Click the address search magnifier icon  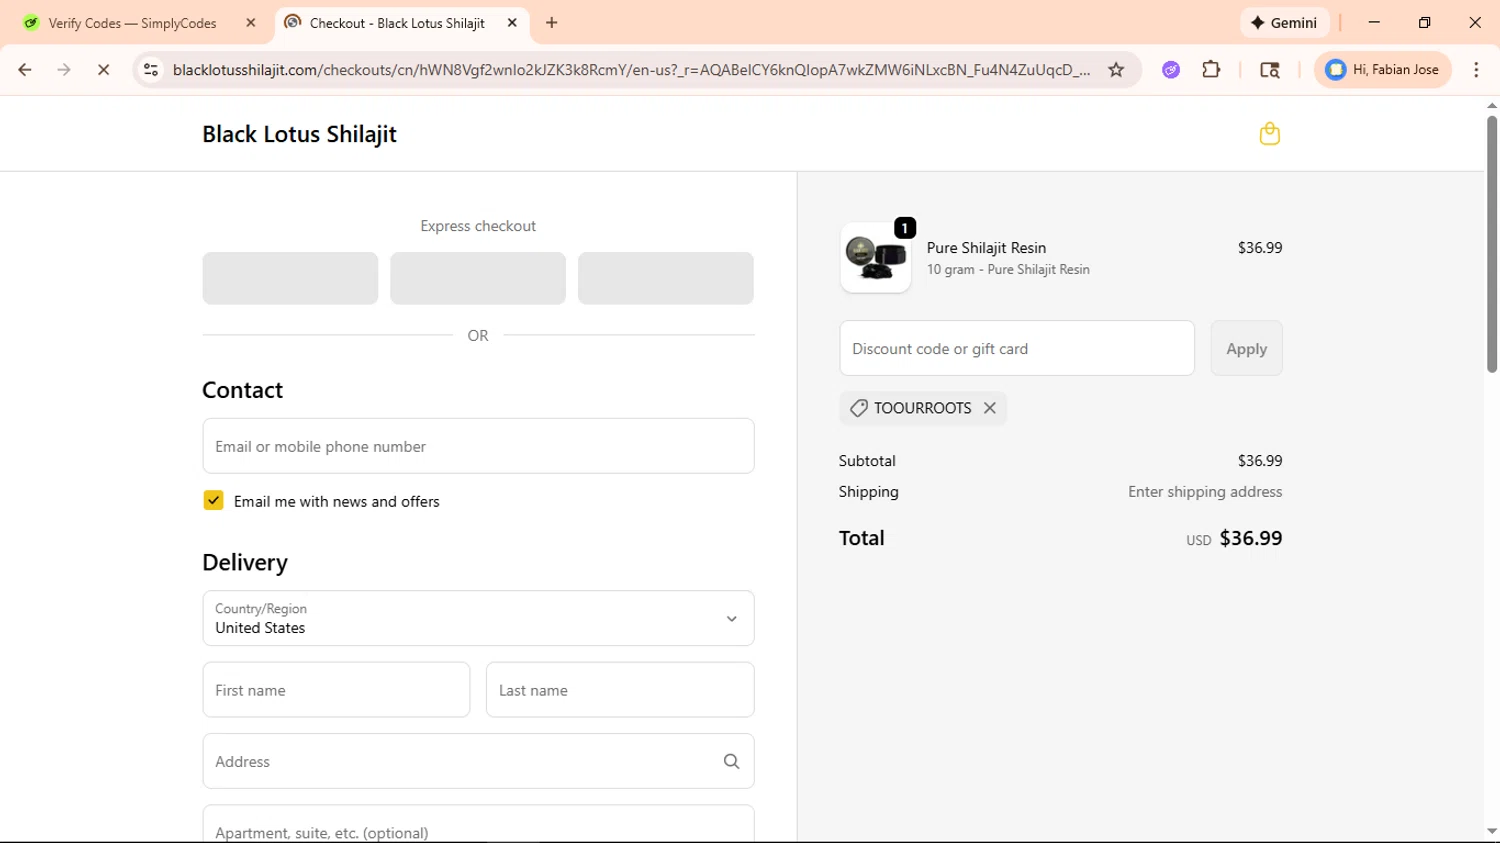731,762
